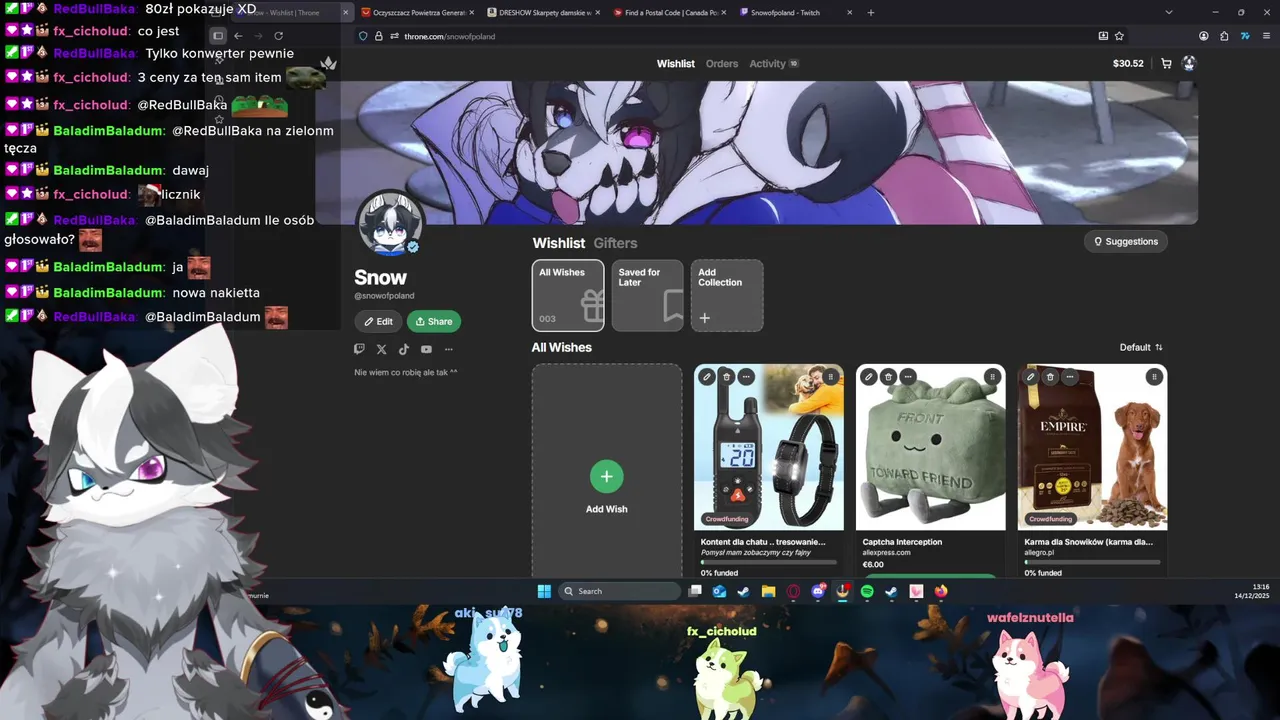
Task: Toggle browser sidebar button
Action: [x=218, y=36]
